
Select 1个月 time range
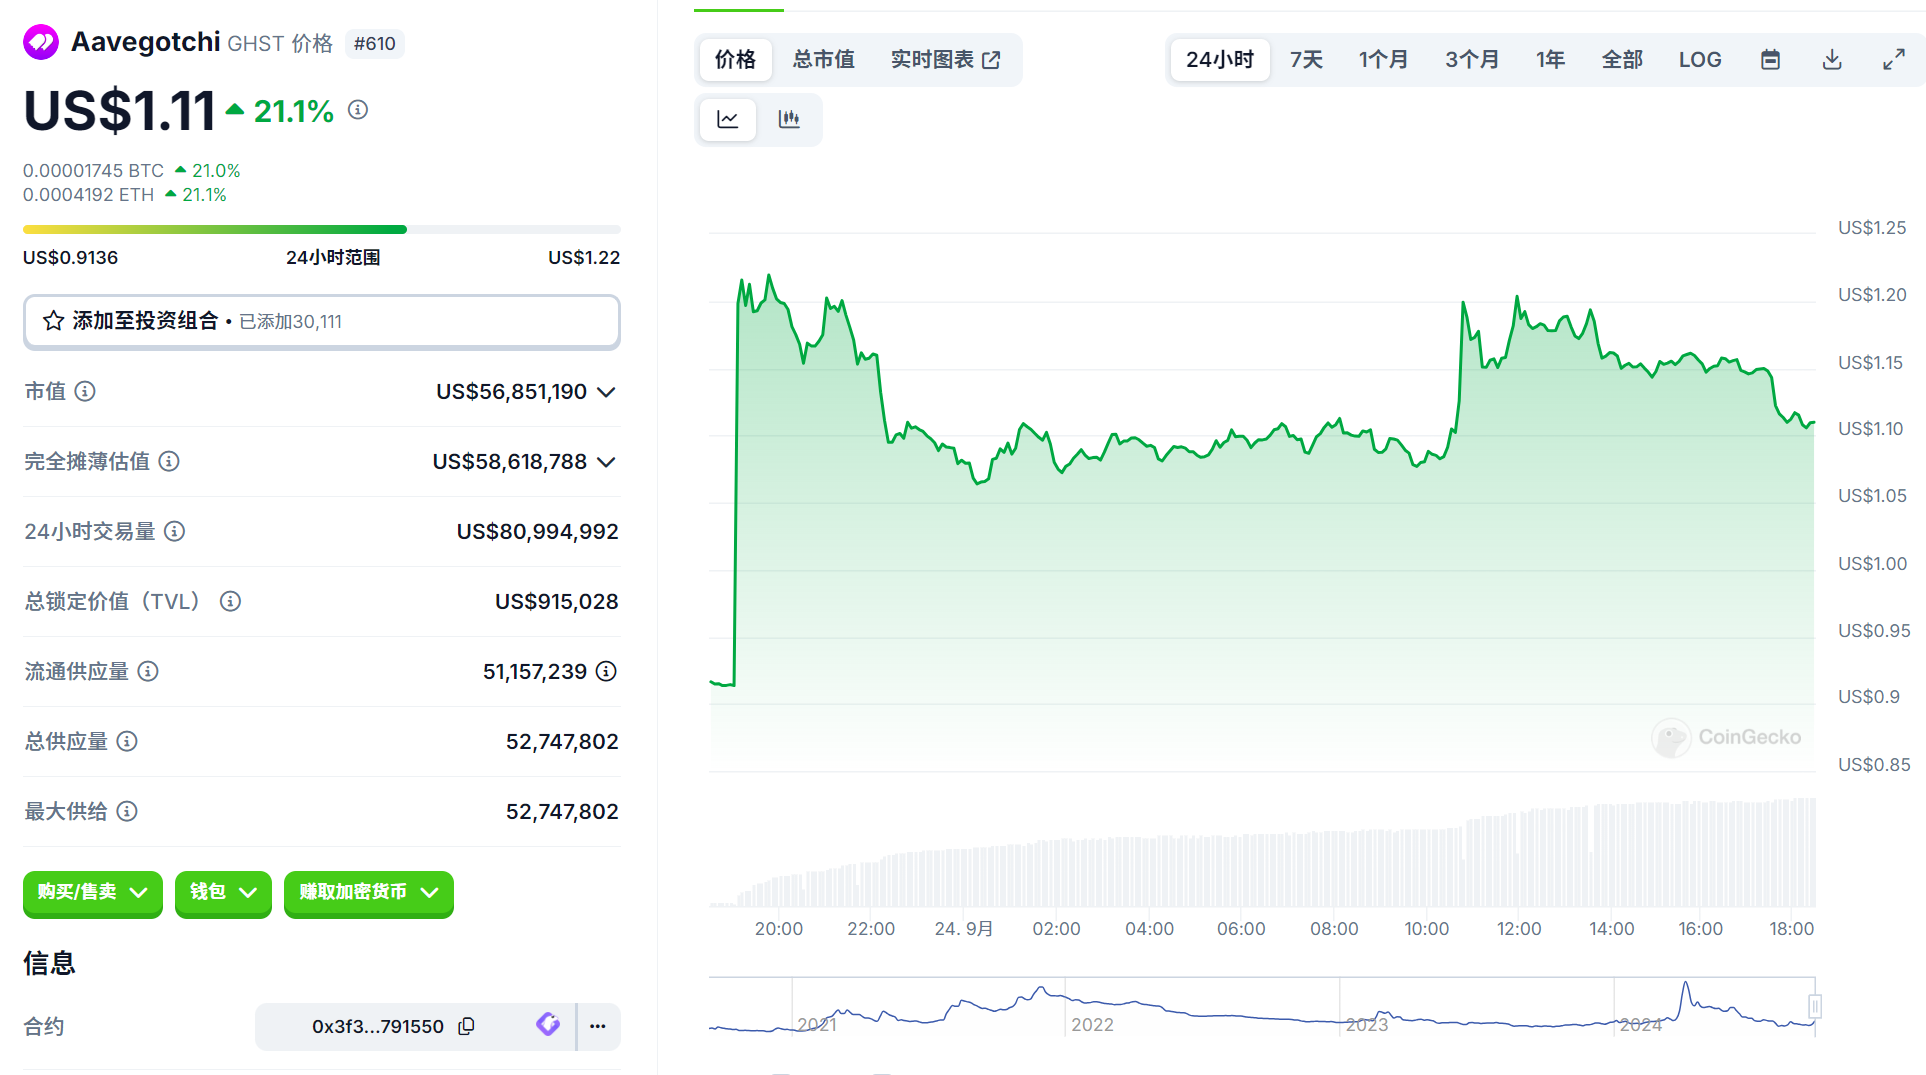[1383, 60]
